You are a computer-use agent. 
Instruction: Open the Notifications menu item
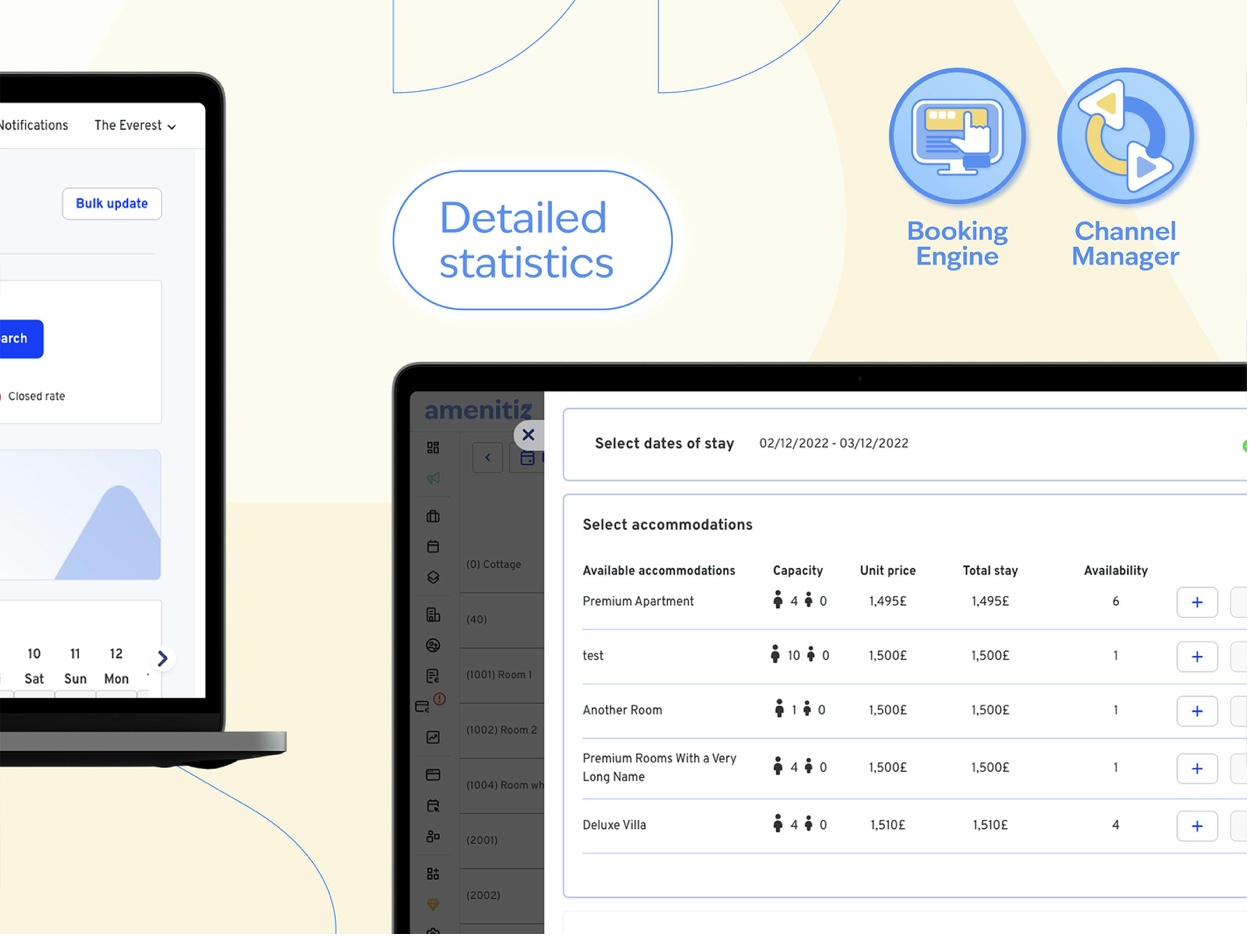pos(34,127)
